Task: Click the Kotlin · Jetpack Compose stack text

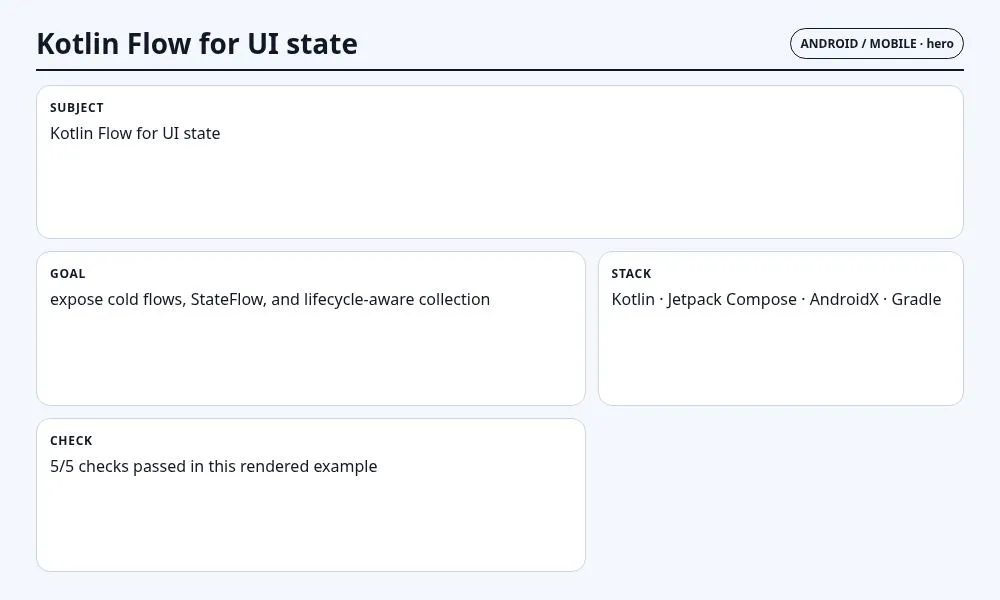Action: 776,300
